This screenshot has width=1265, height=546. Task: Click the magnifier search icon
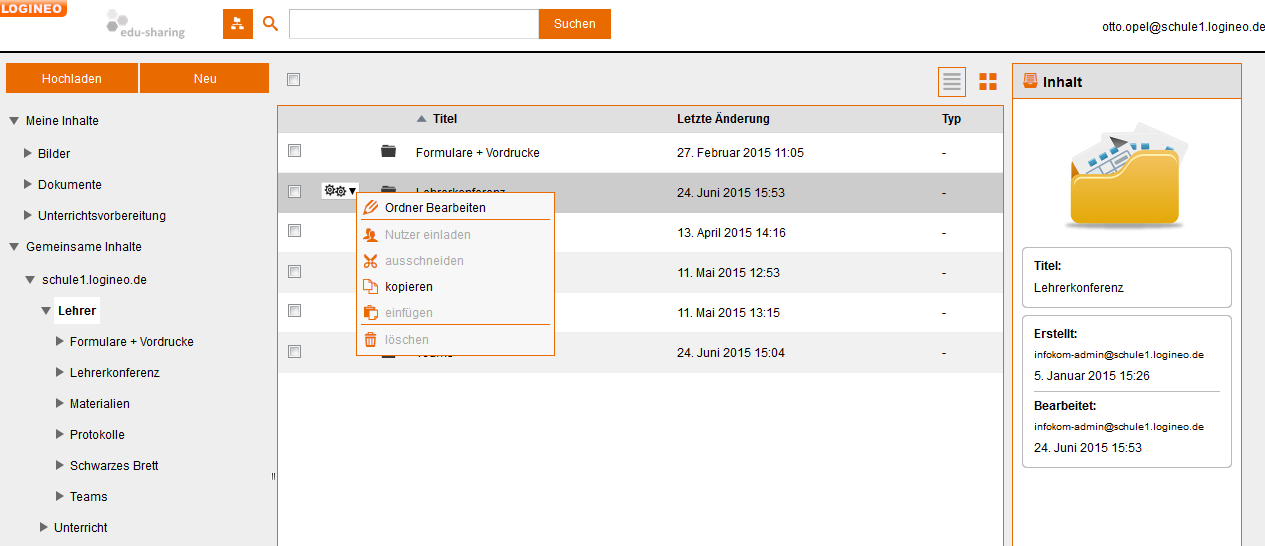[x=270, y=24]
